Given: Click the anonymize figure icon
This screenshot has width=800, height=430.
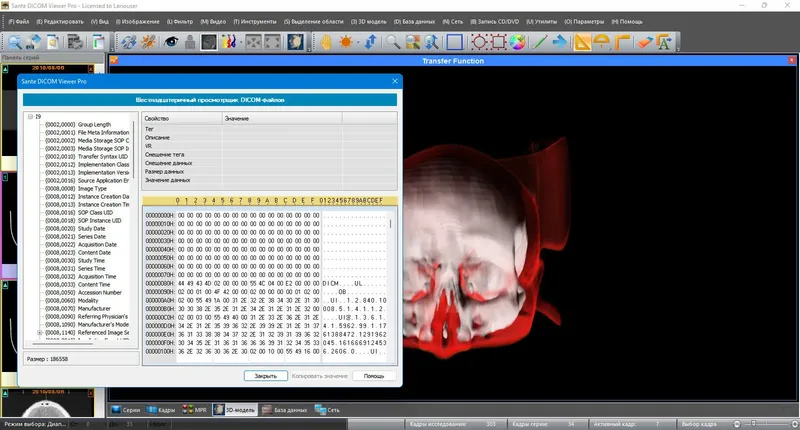Looking at the screenshot, I should (x=190, y=42).
